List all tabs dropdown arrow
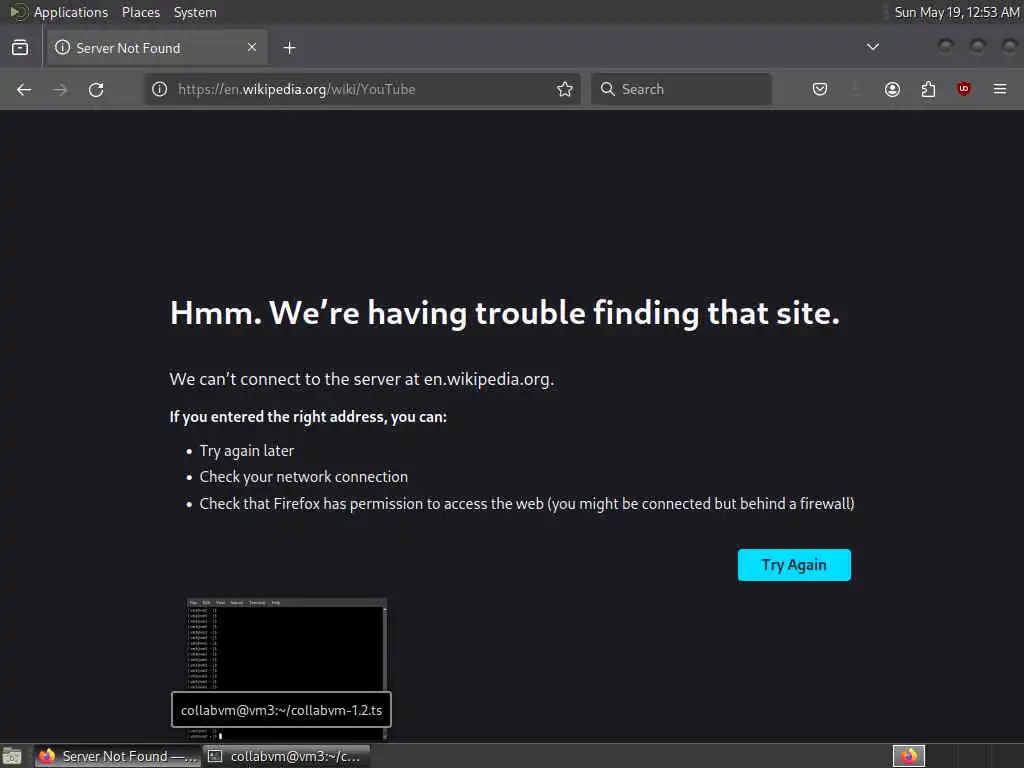The height and width of the screenshot is (768, 1024). tap(872, 47)
